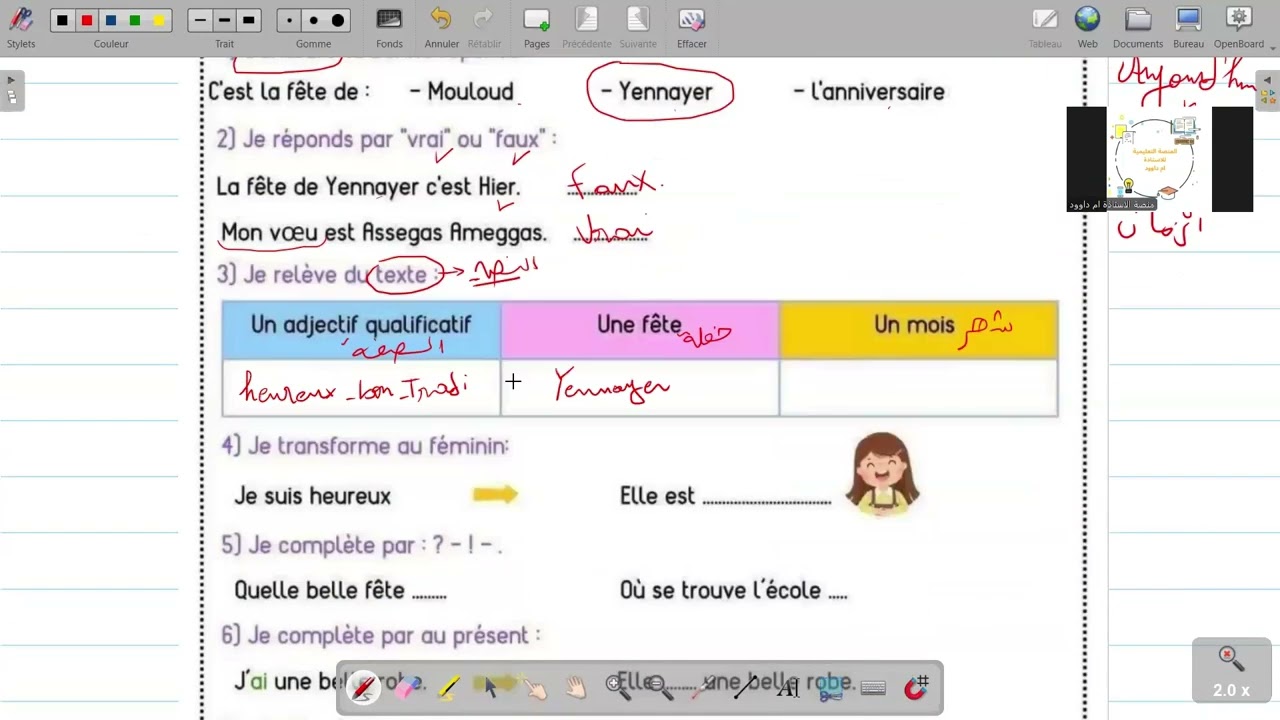Toggle the magnet snap to grid
The image size is (1280, 720).
[x=916, y=688]
